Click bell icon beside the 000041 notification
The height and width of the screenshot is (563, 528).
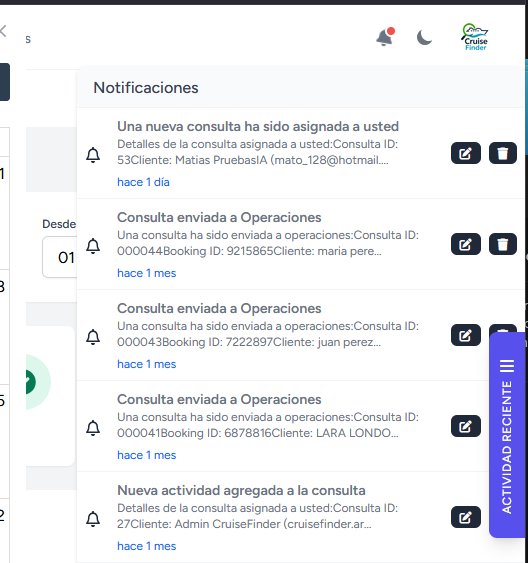[x=93, y=428]
